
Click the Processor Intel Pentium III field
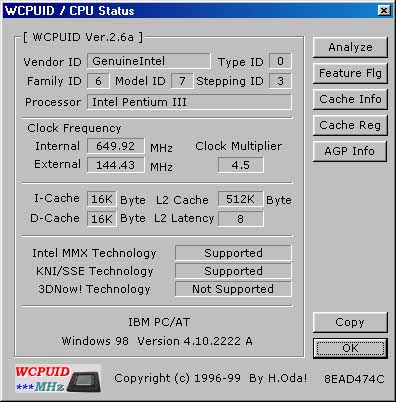[189, 102]
